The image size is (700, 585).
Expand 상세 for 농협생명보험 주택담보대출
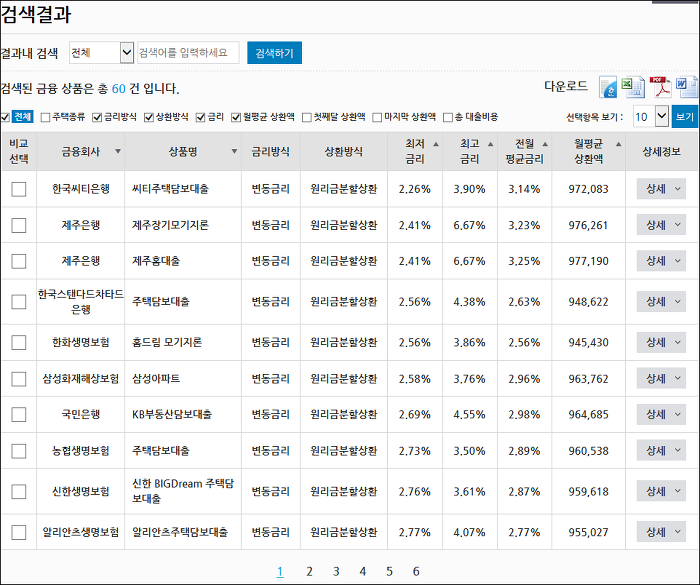click(x=661, y=451)
